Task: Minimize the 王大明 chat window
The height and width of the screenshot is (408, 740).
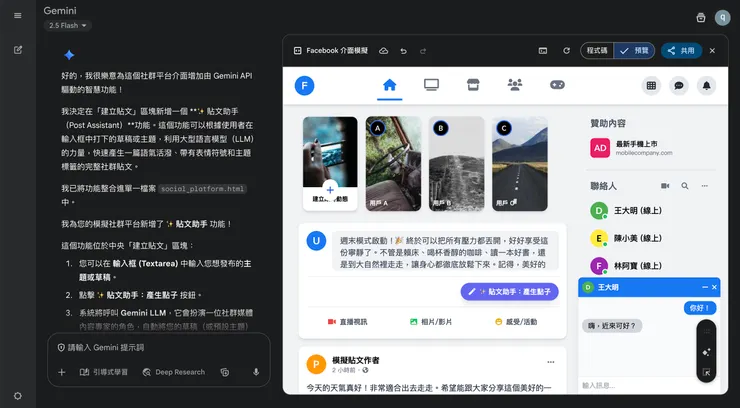Action: [x=705, y=287]
